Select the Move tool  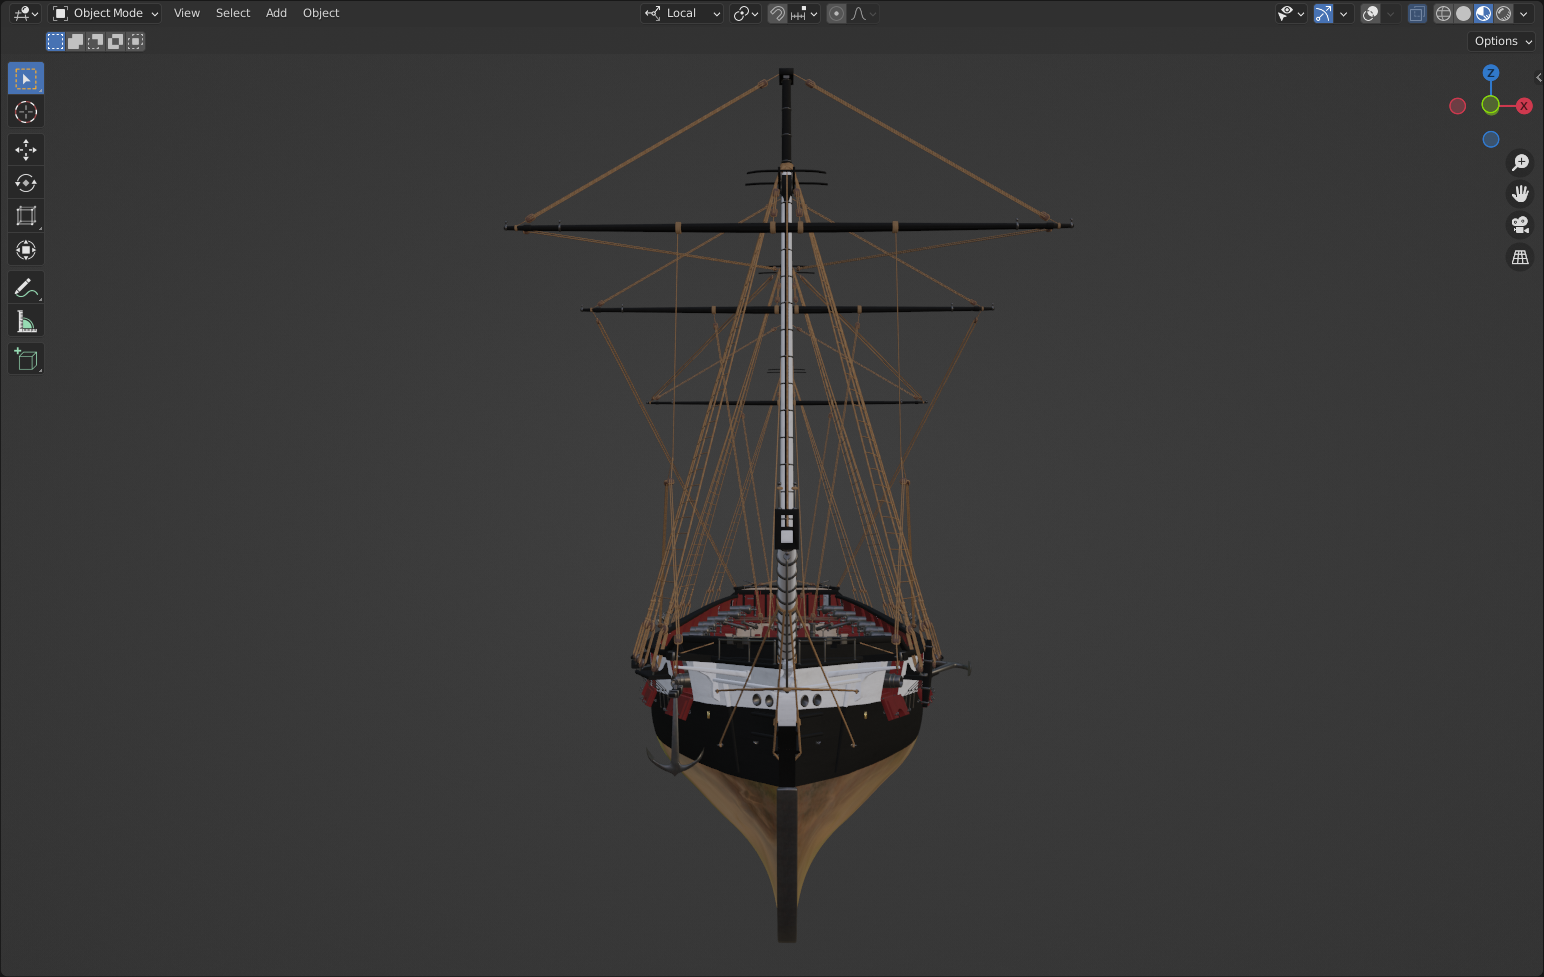point(26,150)
